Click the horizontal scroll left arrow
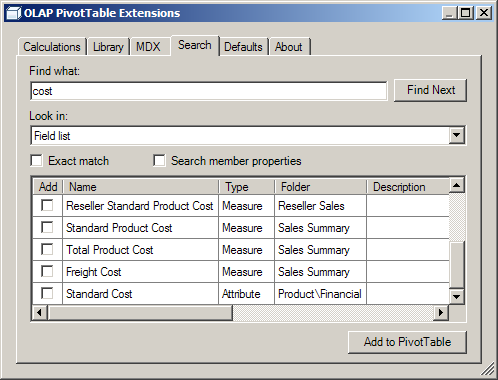Image resolution: width=498 pixels, height=380 pixels. (x=40, y=313)
